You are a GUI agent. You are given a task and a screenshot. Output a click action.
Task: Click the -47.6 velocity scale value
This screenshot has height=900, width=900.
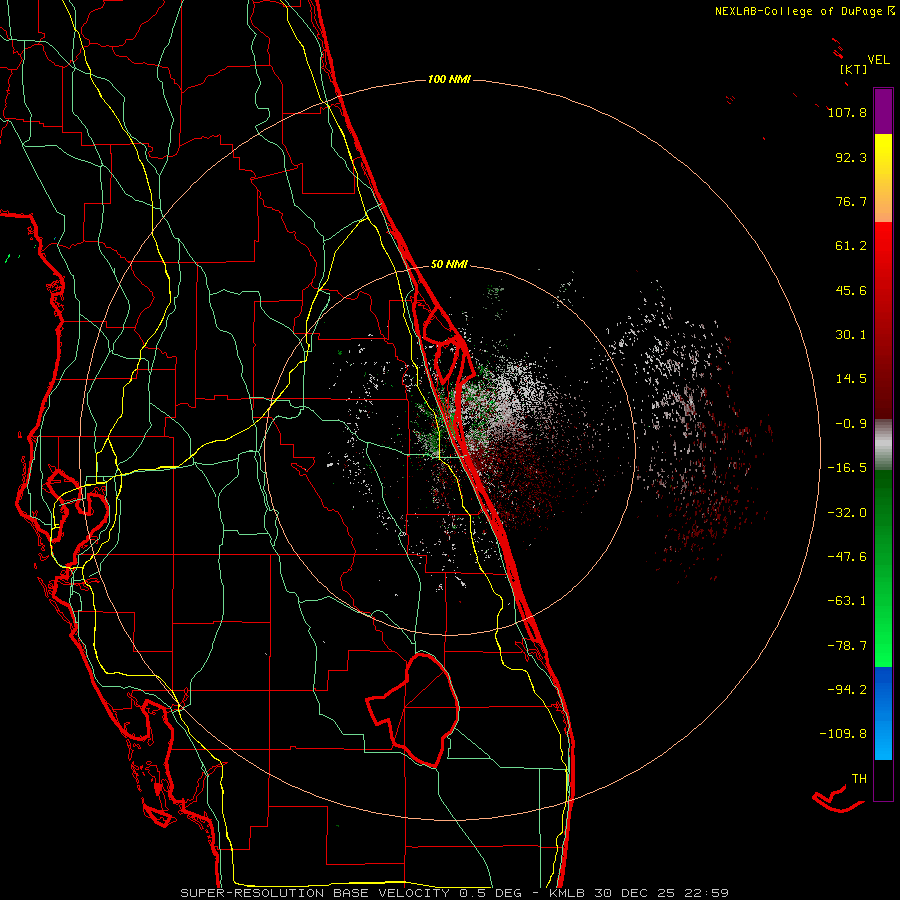click(847, 557)
